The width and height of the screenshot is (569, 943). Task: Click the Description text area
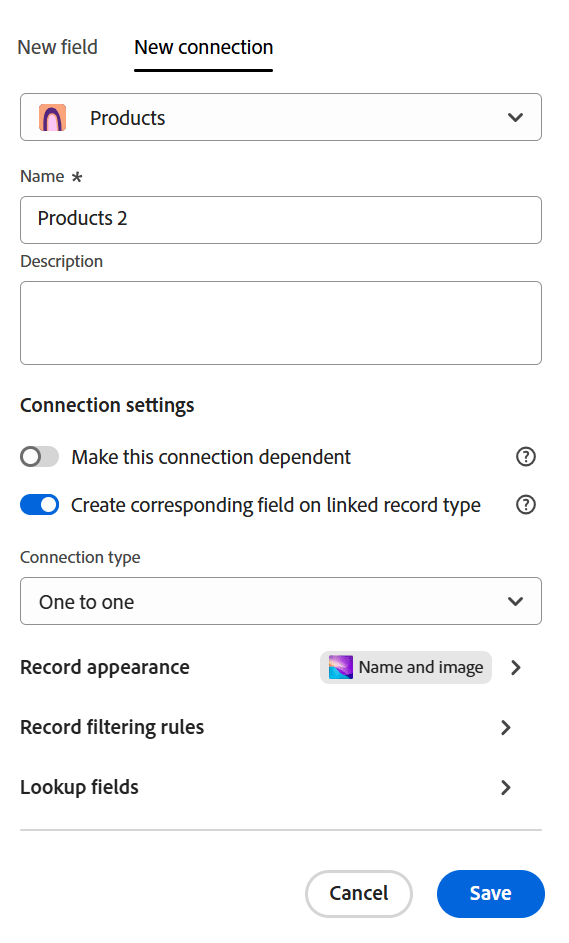point(281,323)
